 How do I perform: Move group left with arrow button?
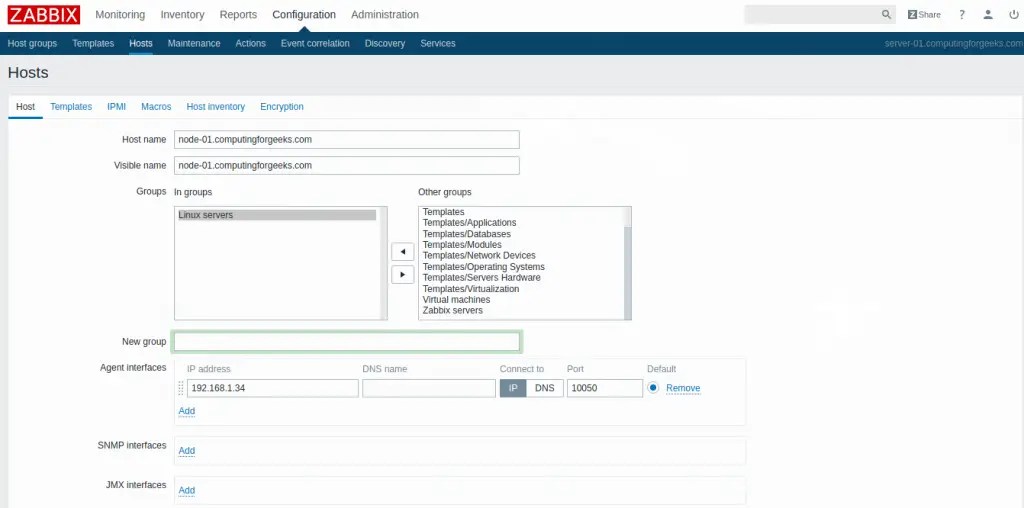402,251
